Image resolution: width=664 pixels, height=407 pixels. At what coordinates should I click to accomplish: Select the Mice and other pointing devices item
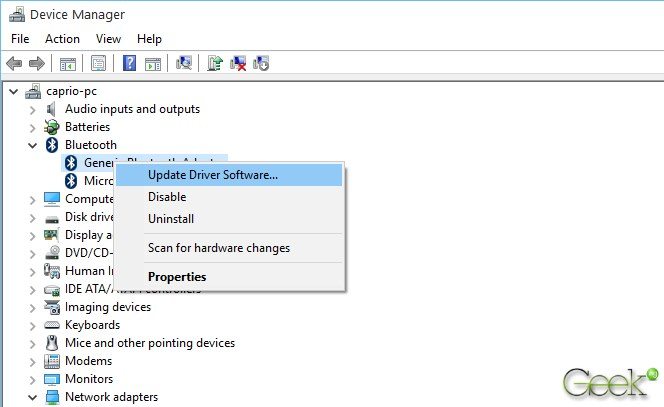tap(150, 343)
